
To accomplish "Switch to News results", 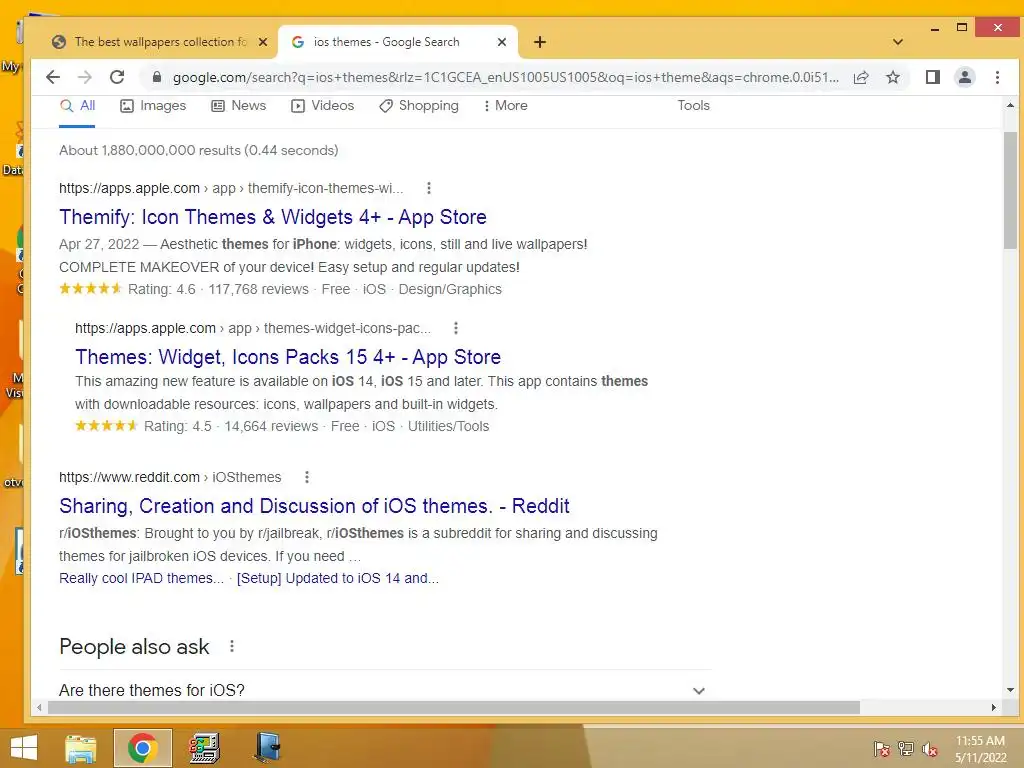I will tap(238, 106).
